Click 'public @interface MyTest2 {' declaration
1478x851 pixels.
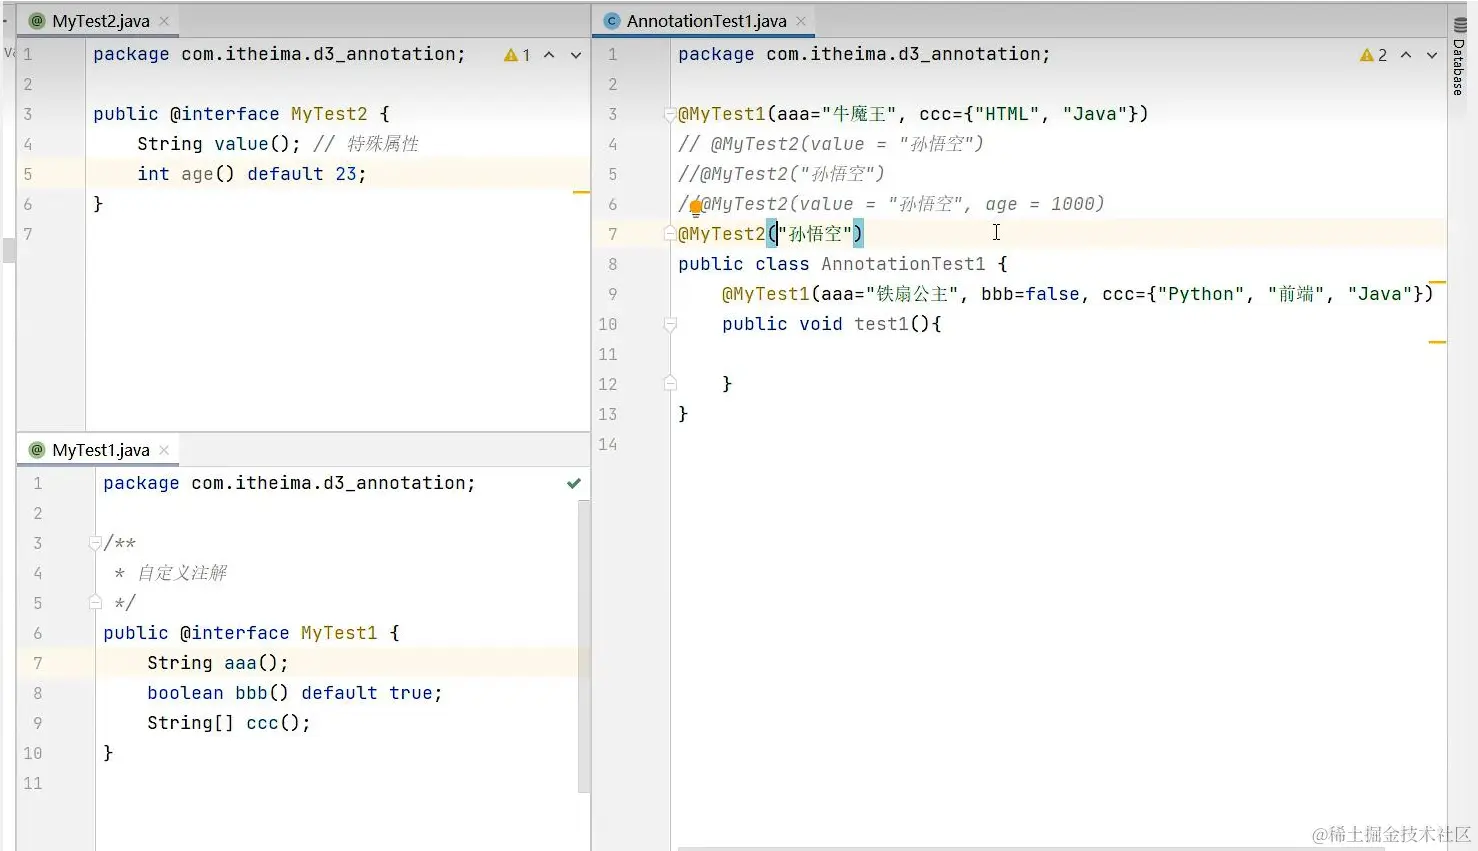[241, 114]
